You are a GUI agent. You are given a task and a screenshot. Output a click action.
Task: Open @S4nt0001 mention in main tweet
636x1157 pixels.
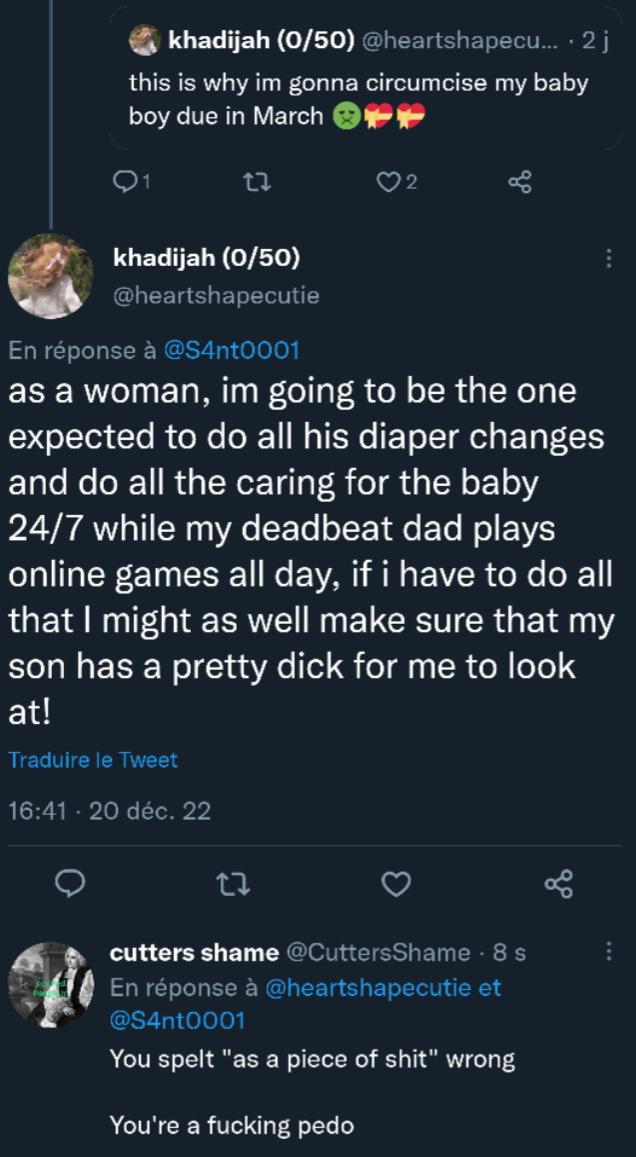pyautogui.click(x=229, y=350)
